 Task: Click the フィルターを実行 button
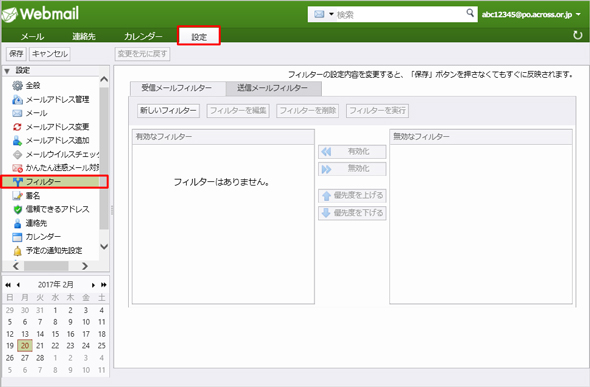pyautogui.click(x=377, y=111)
